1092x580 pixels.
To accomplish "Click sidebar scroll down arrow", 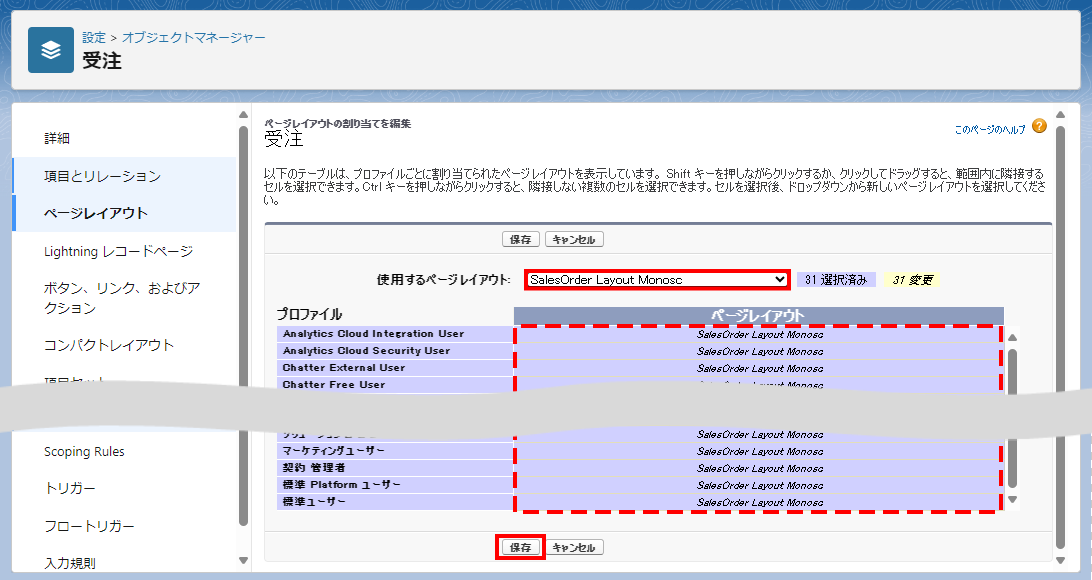I will tap(243, 560).
